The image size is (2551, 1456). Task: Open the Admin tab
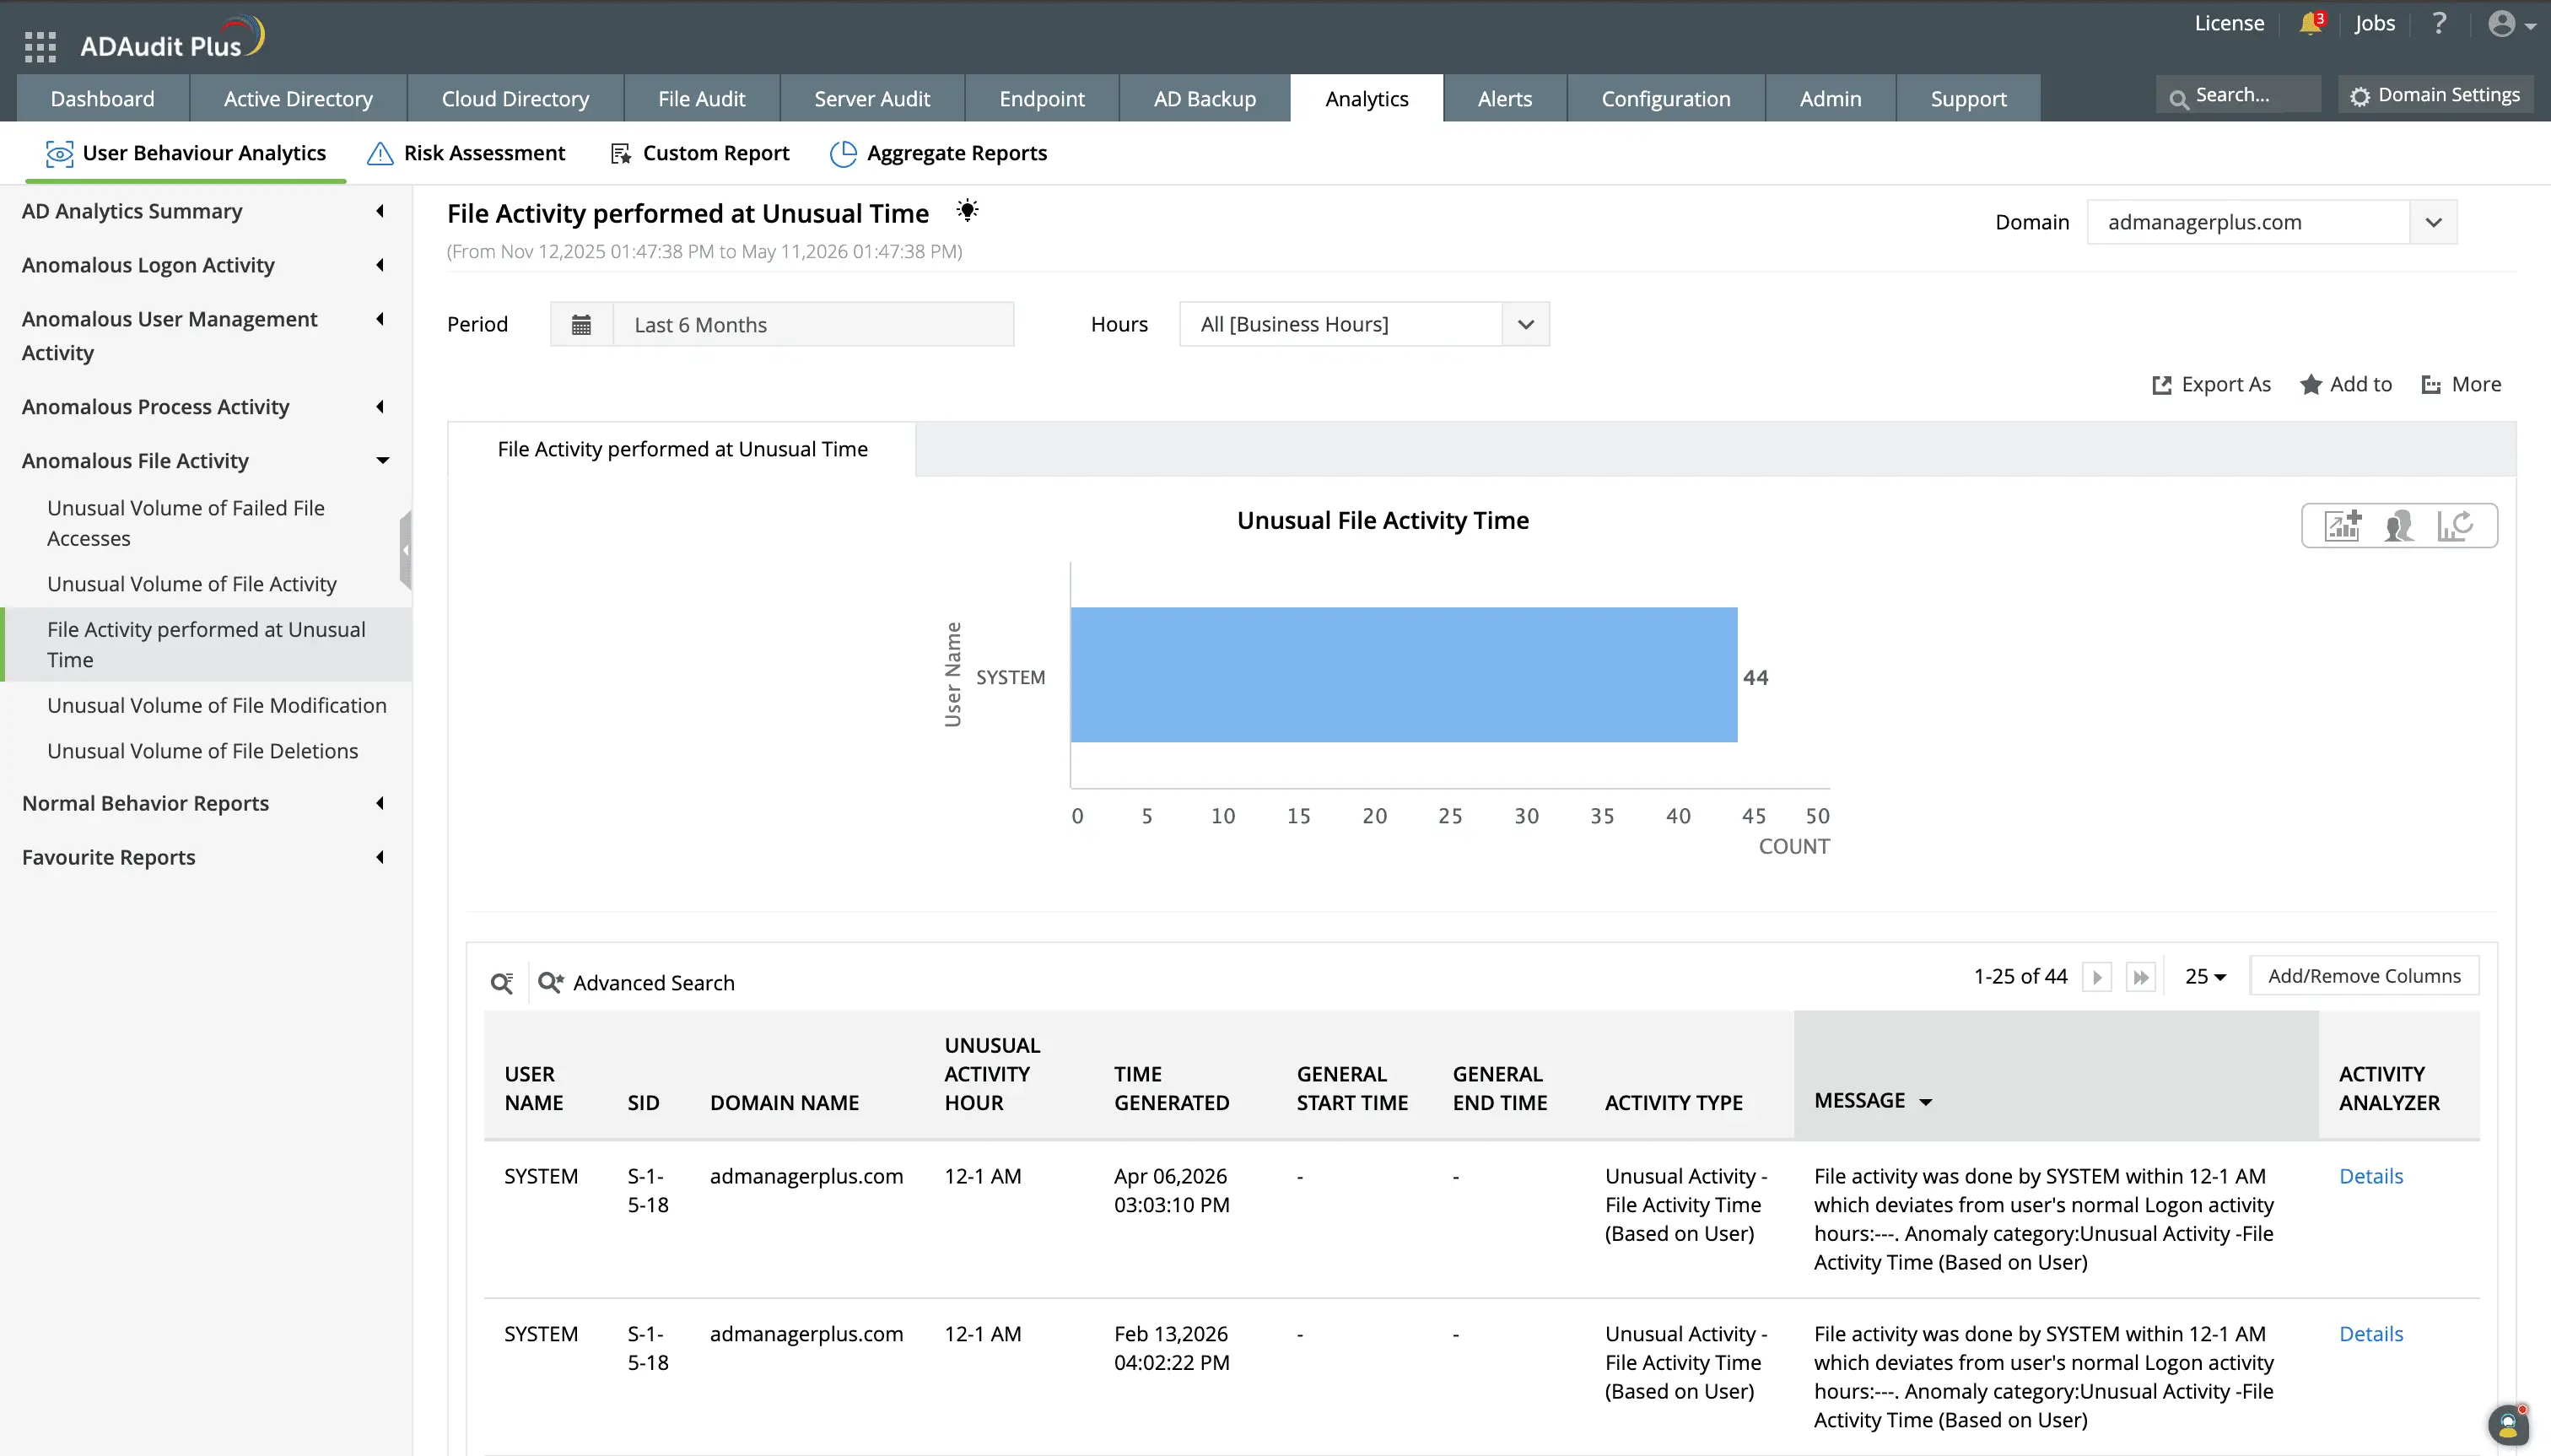[x=1830, y=98]
